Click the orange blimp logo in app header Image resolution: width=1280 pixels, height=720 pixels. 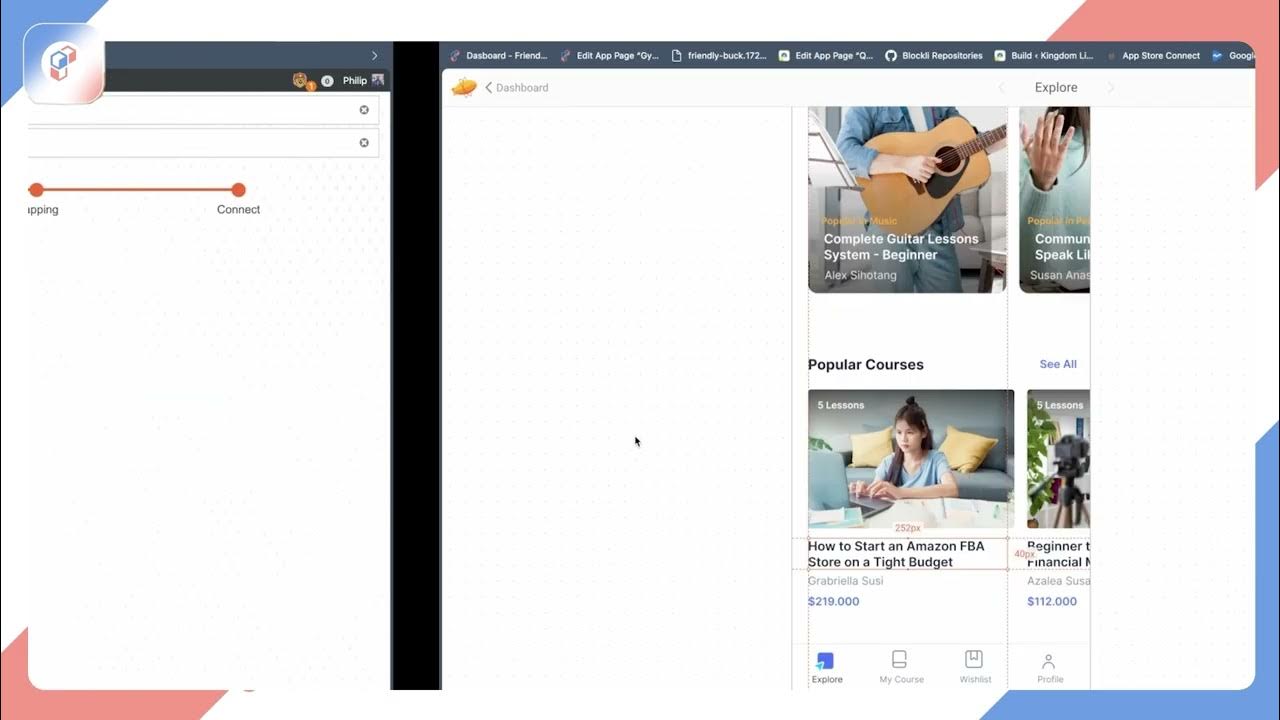(x=464, y=87)
